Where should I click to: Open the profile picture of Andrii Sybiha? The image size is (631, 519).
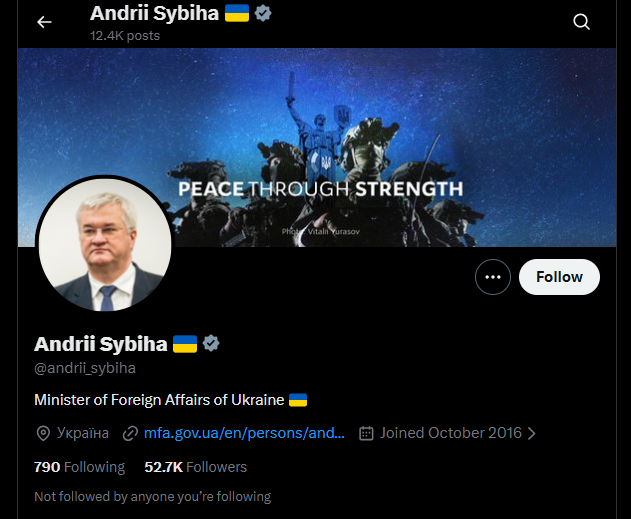click(x=105, y=245)
